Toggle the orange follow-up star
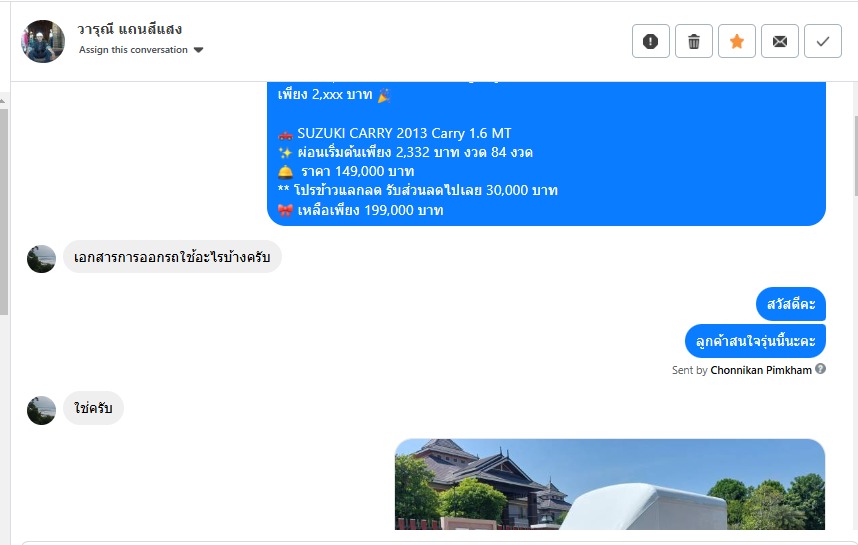858x545 pixels. pos(737,41)
